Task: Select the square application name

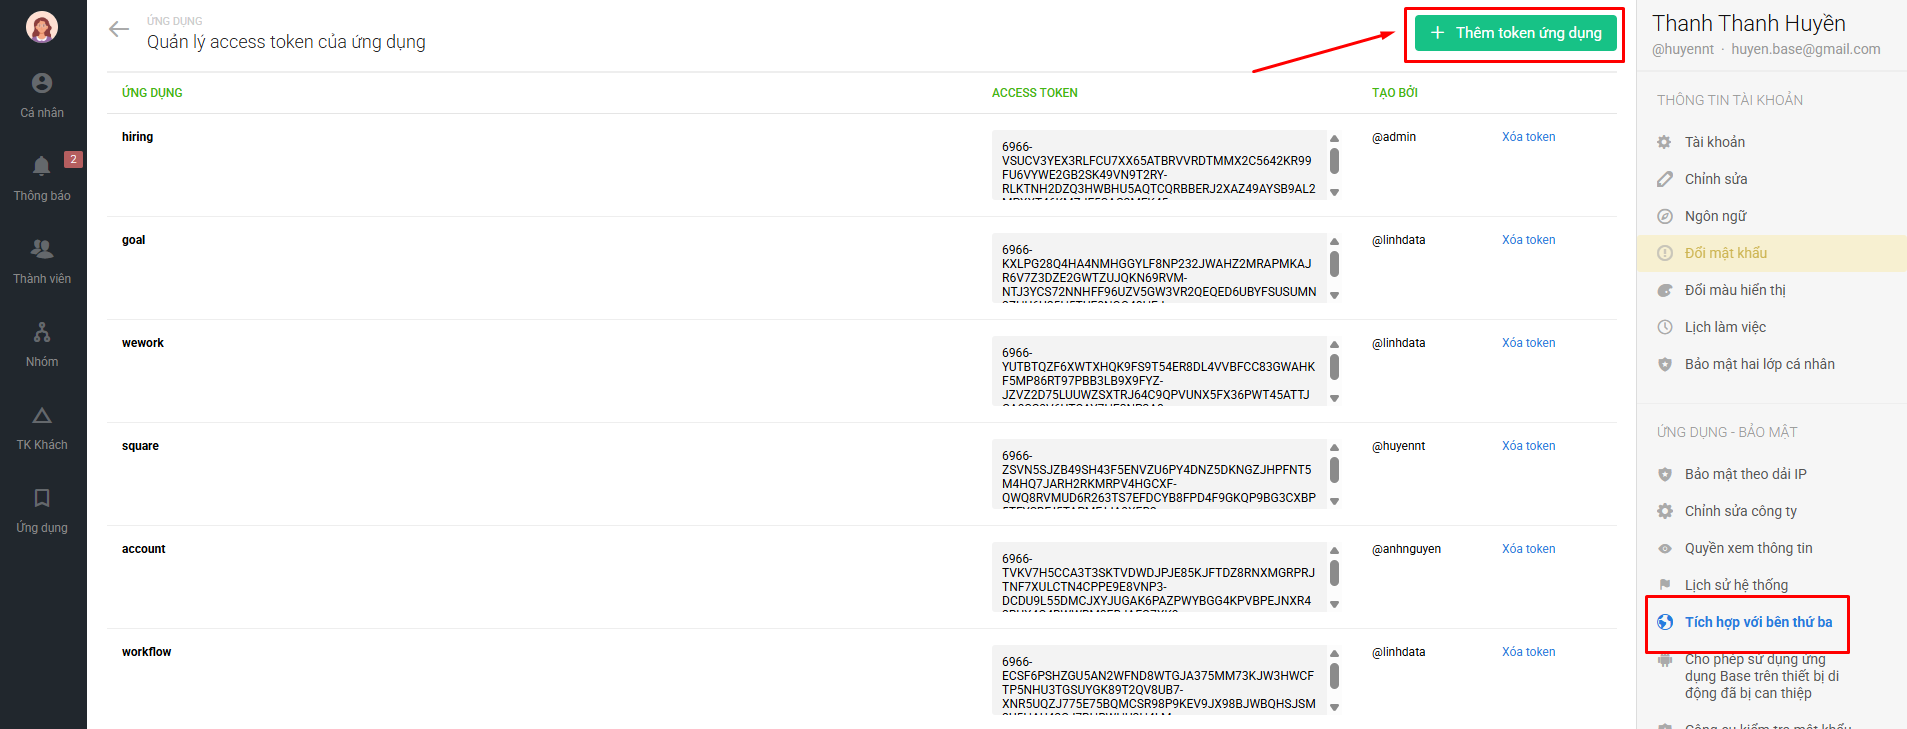Action: point(140,446)
